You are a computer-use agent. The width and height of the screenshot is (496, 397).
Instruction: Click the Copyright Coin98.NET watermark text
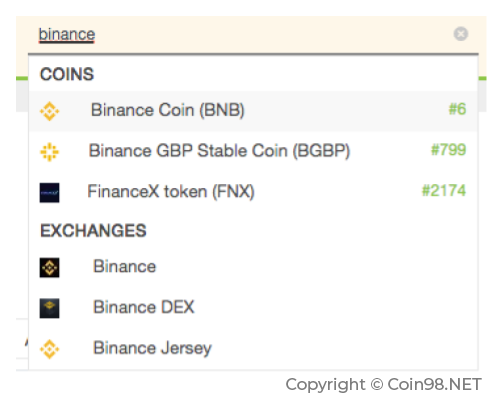click(x=384, y=384)
